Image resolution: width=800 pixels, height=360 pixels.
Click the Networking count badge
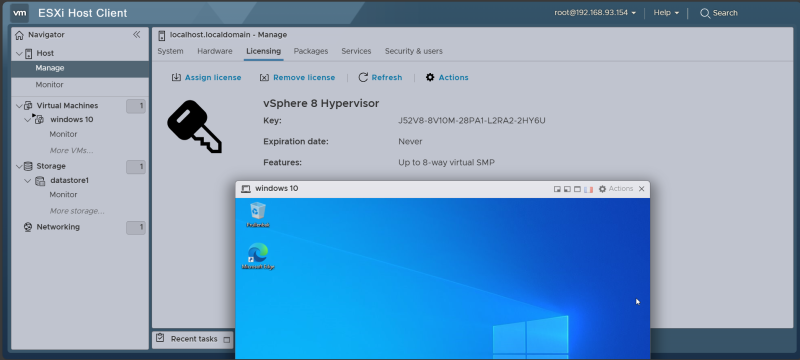click(x=136, y=227)
